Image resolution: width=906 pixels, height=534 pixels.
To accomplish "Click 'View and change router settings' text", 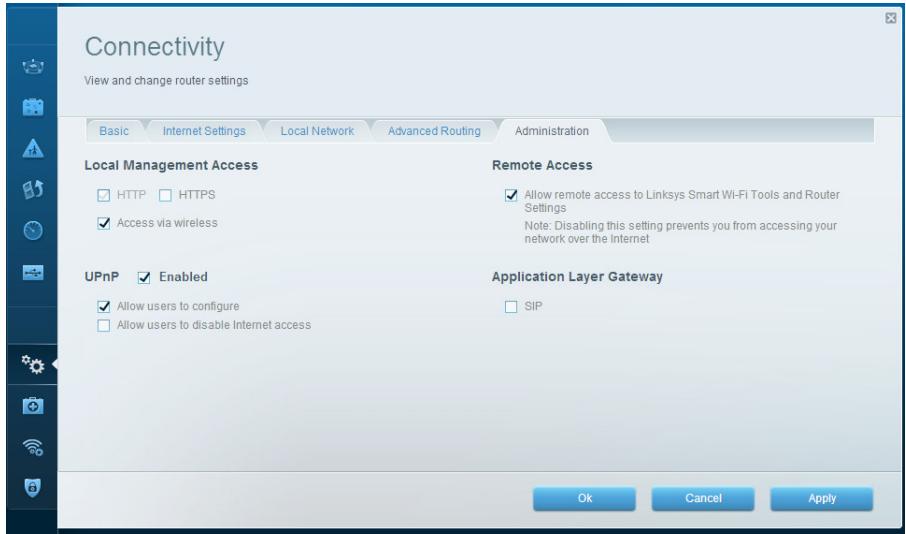I will tap(166, 80).
